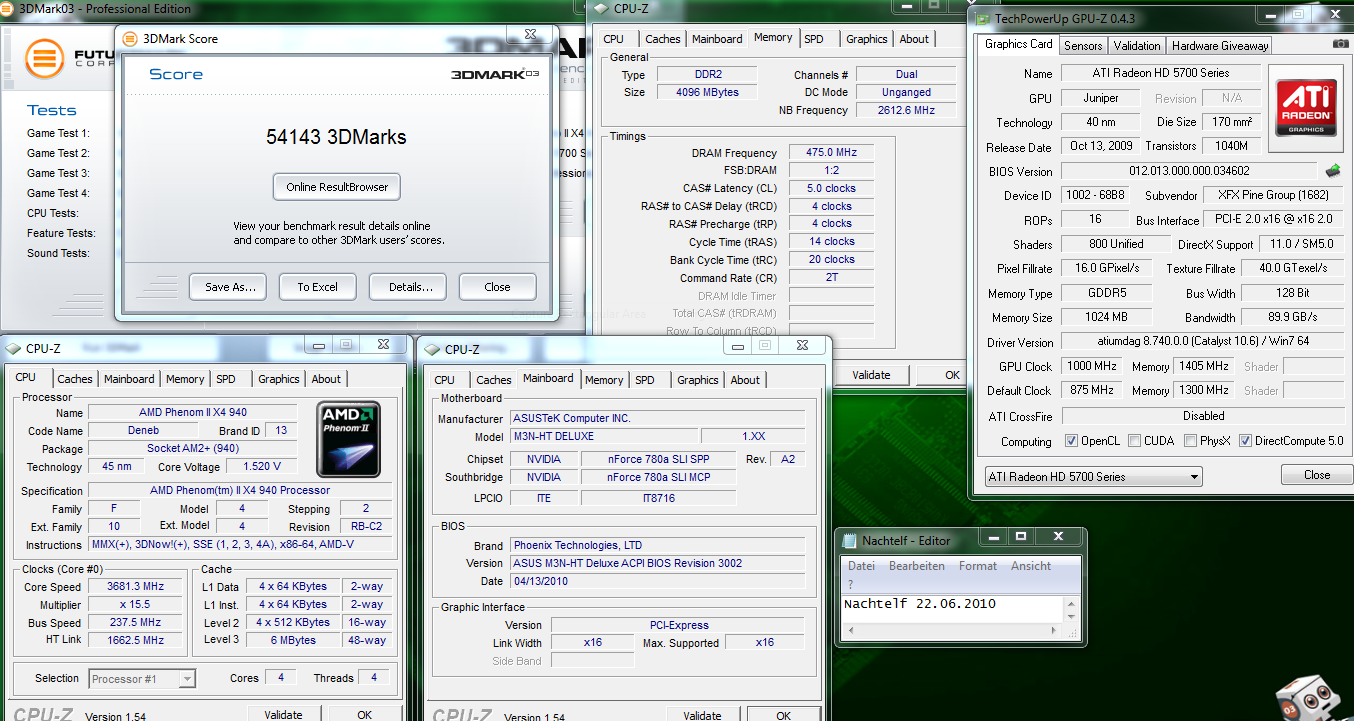This screenshot has height=721, width=1354.
Task: Switch to Validation tab in GPU-Z
Action: coord(1137,45)
